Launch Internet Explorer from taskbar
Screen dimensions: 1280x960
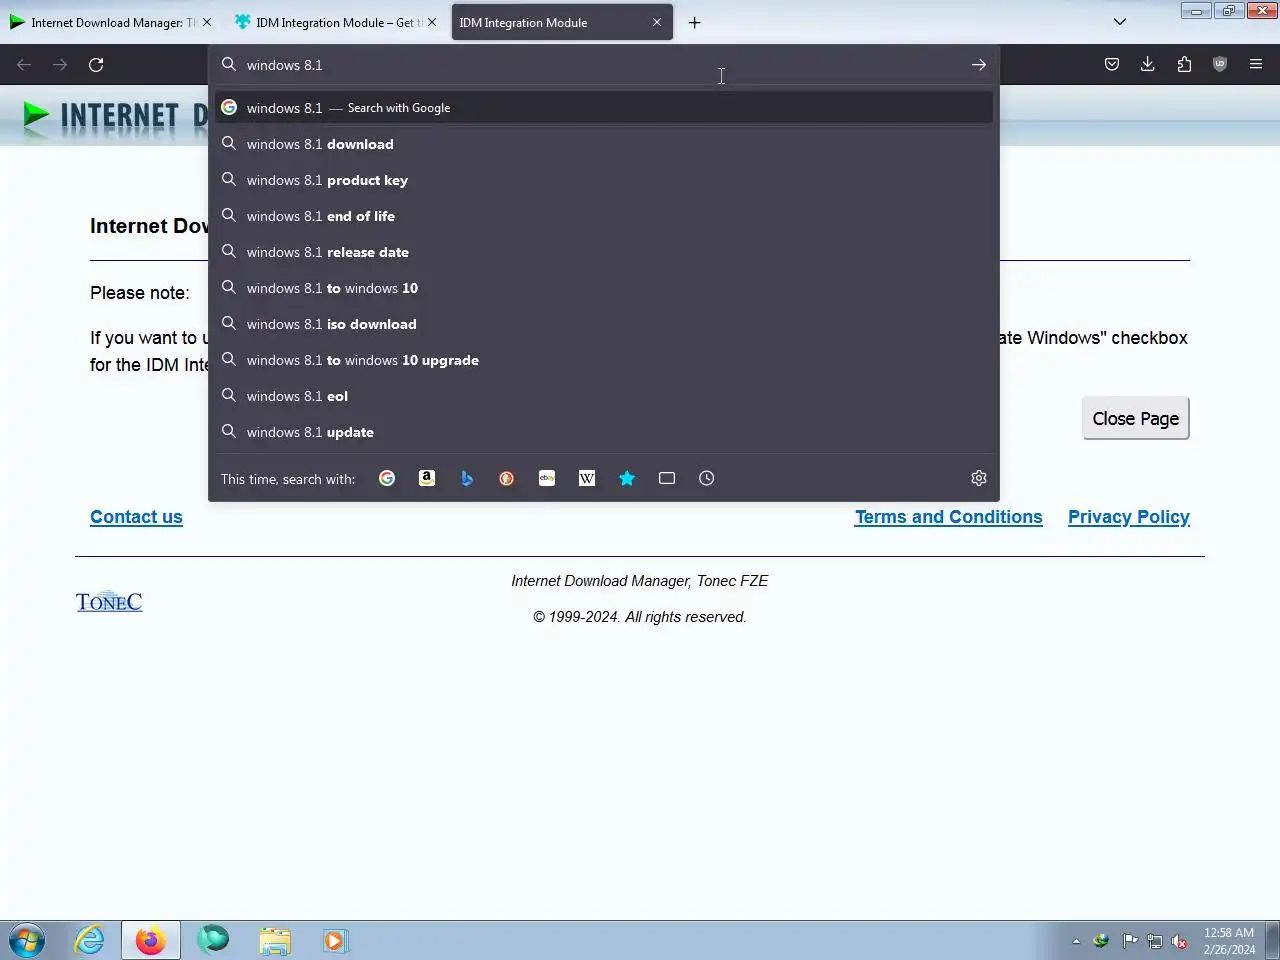[90, 941]
